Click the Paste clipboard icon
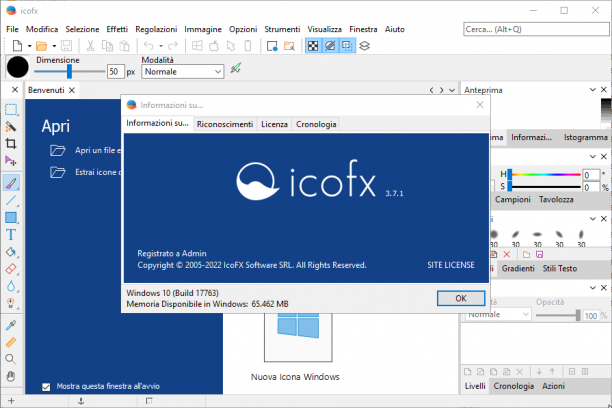This screenshot has height=408, width=612. [125, 46]
